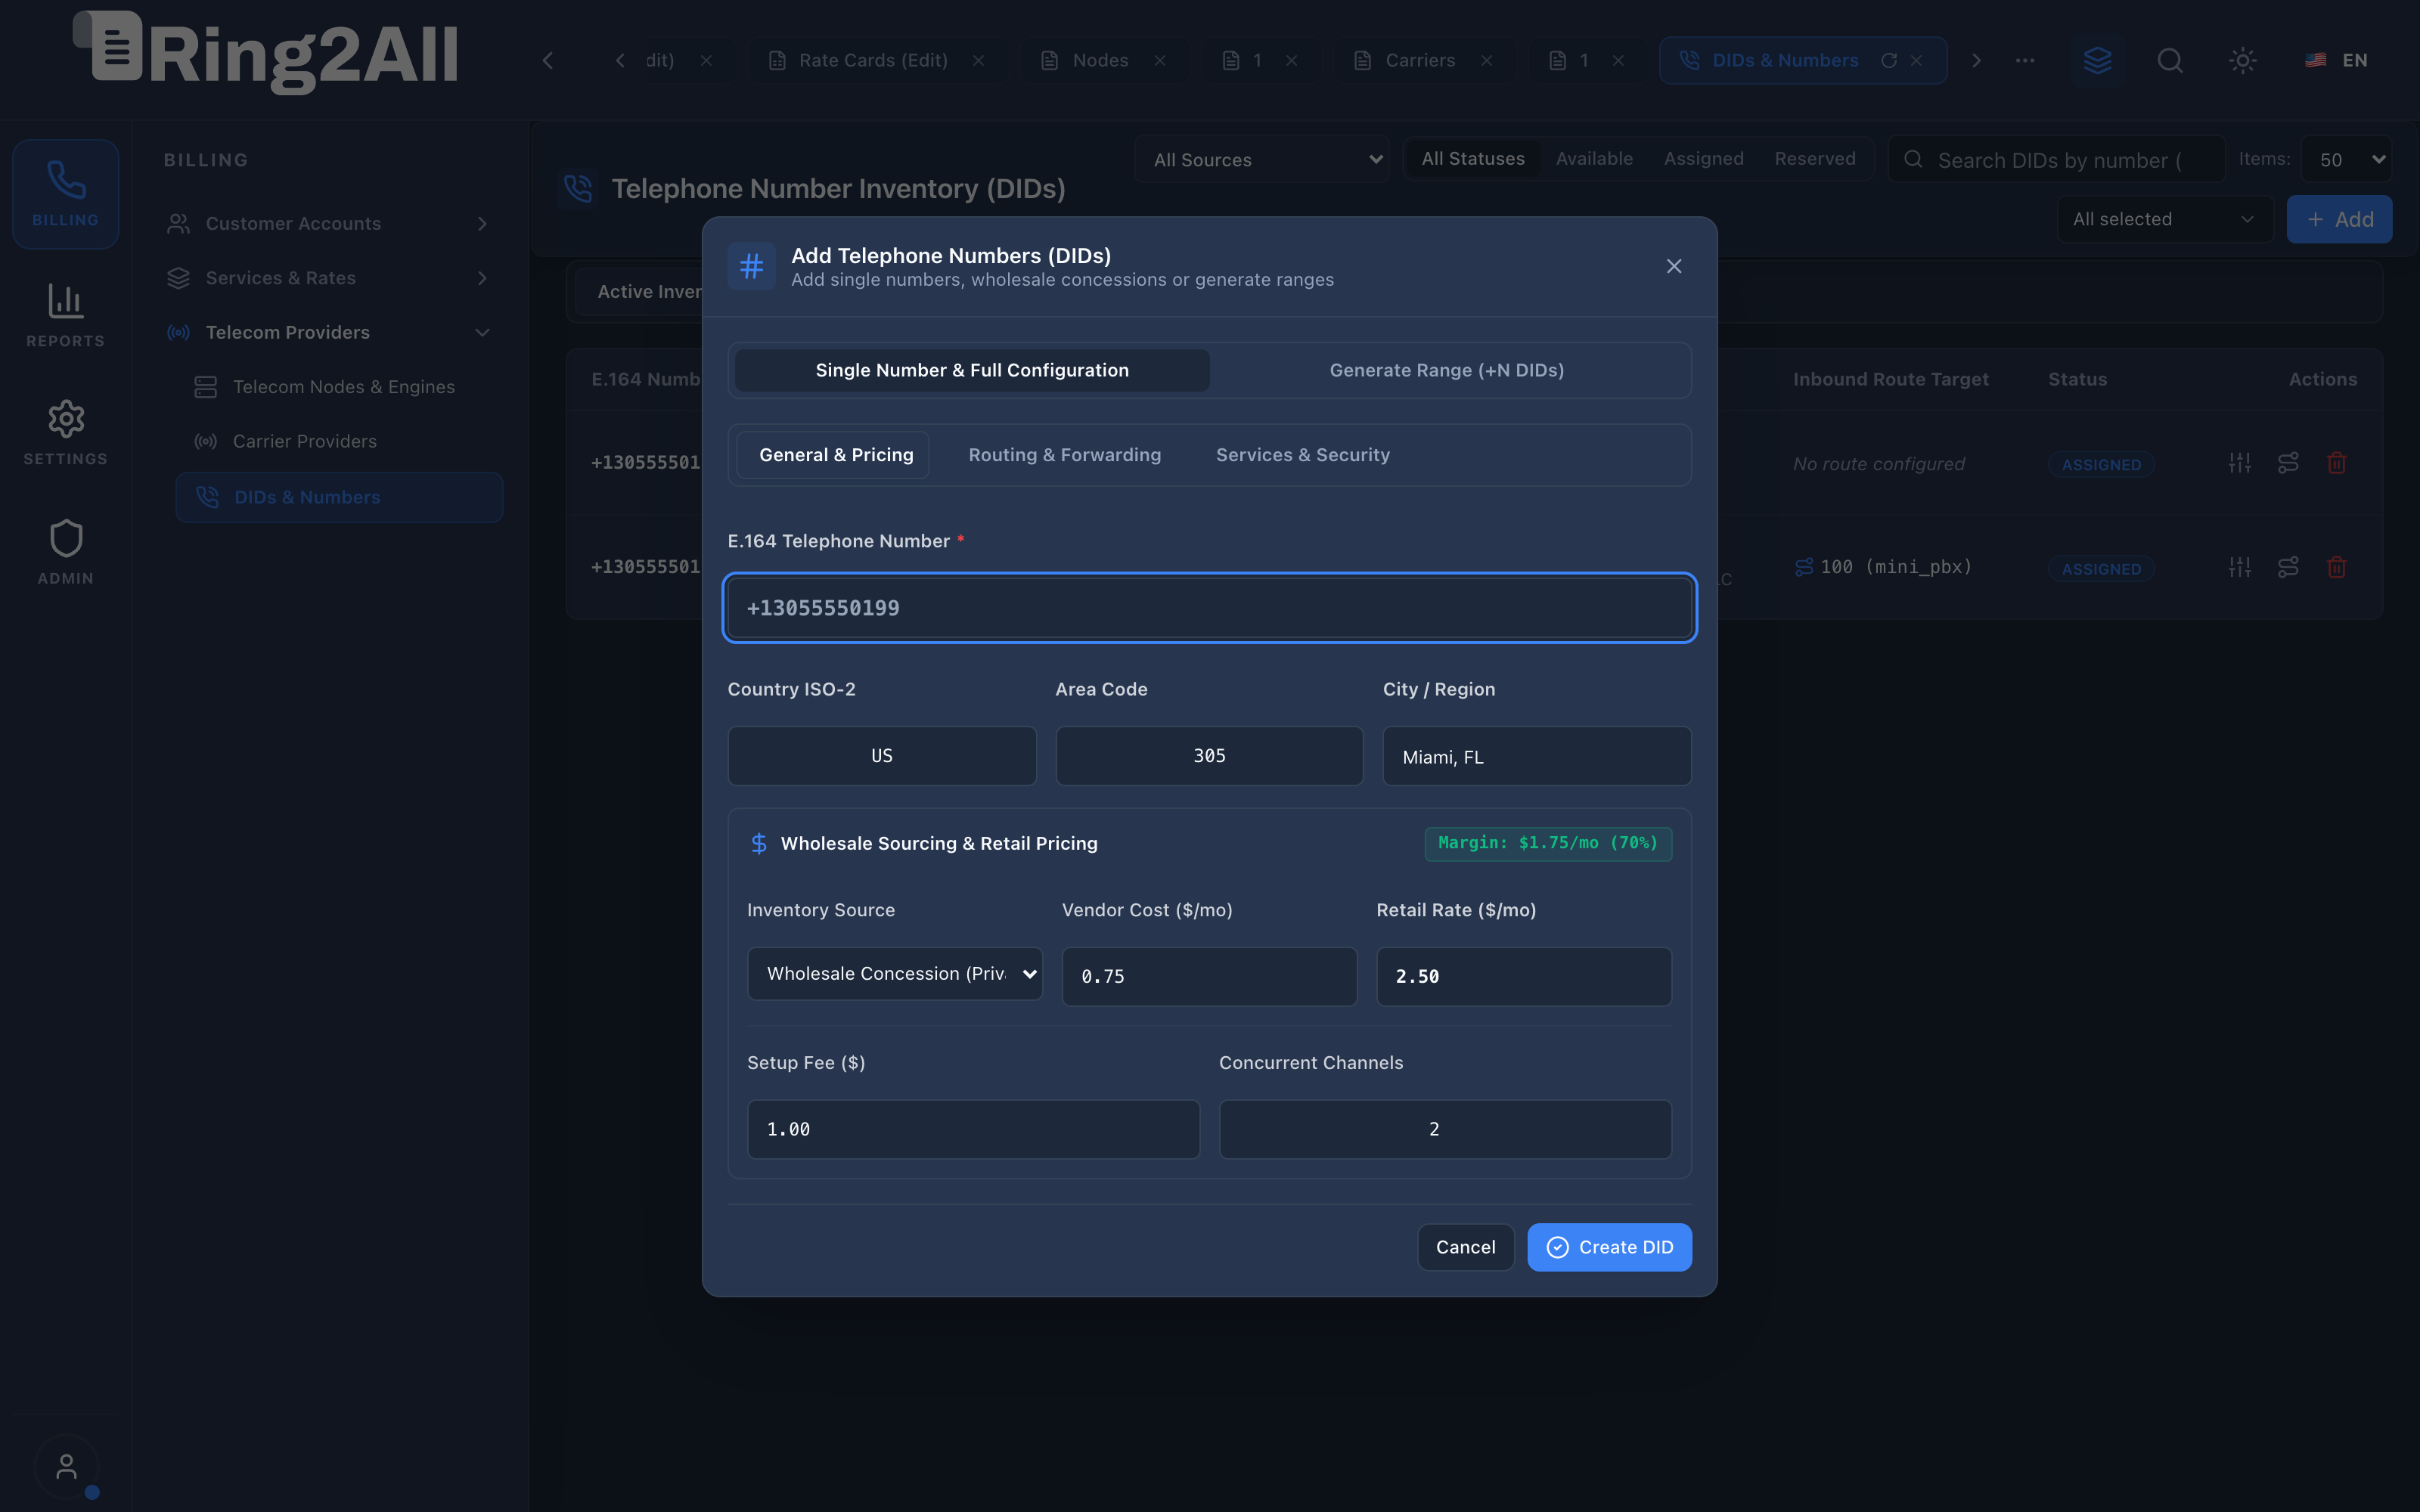Image resolution: width=2420 pixels, height=1512 pixels.
Task: Filter DIDs by Assigned status
Action: (x=1703, y=159)
